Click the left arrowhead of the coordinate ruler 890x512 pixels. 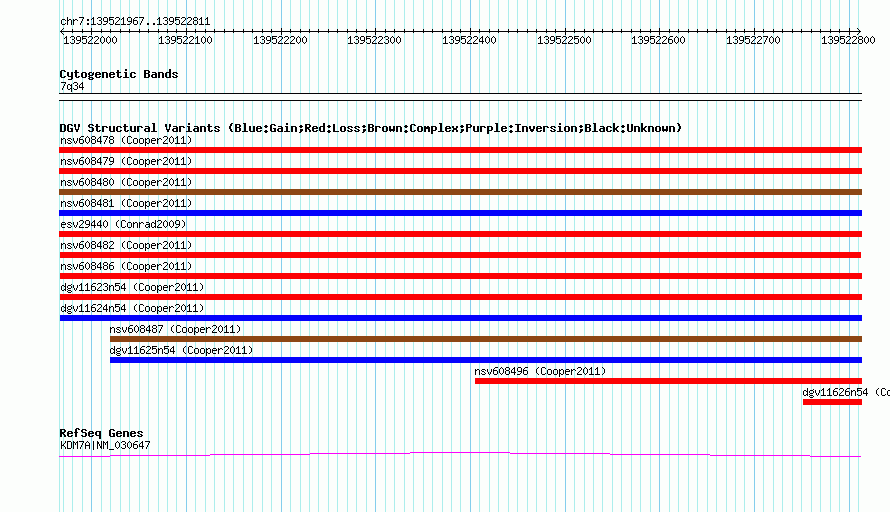(x=62, y=31)
